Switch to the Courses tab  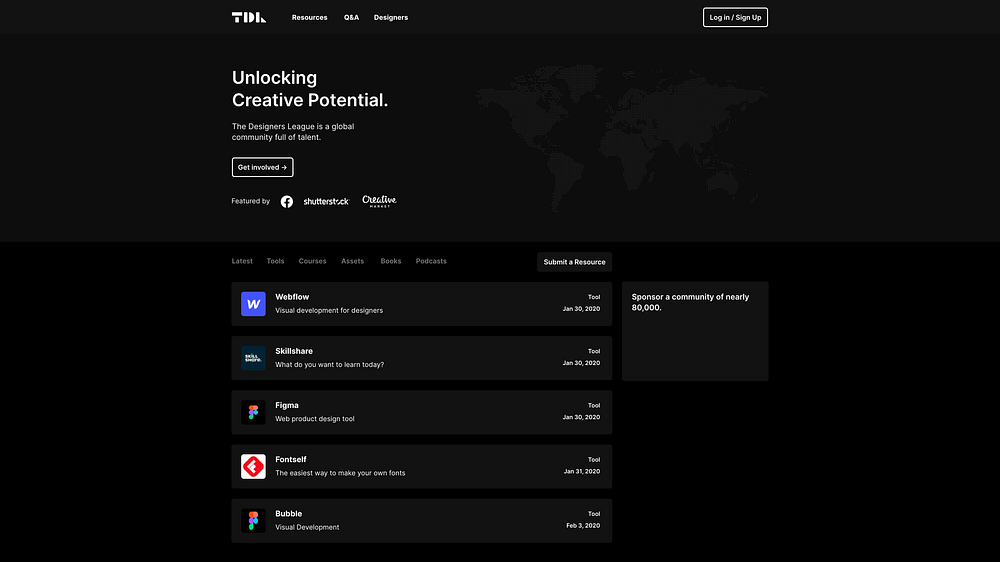tap(312, 261)
